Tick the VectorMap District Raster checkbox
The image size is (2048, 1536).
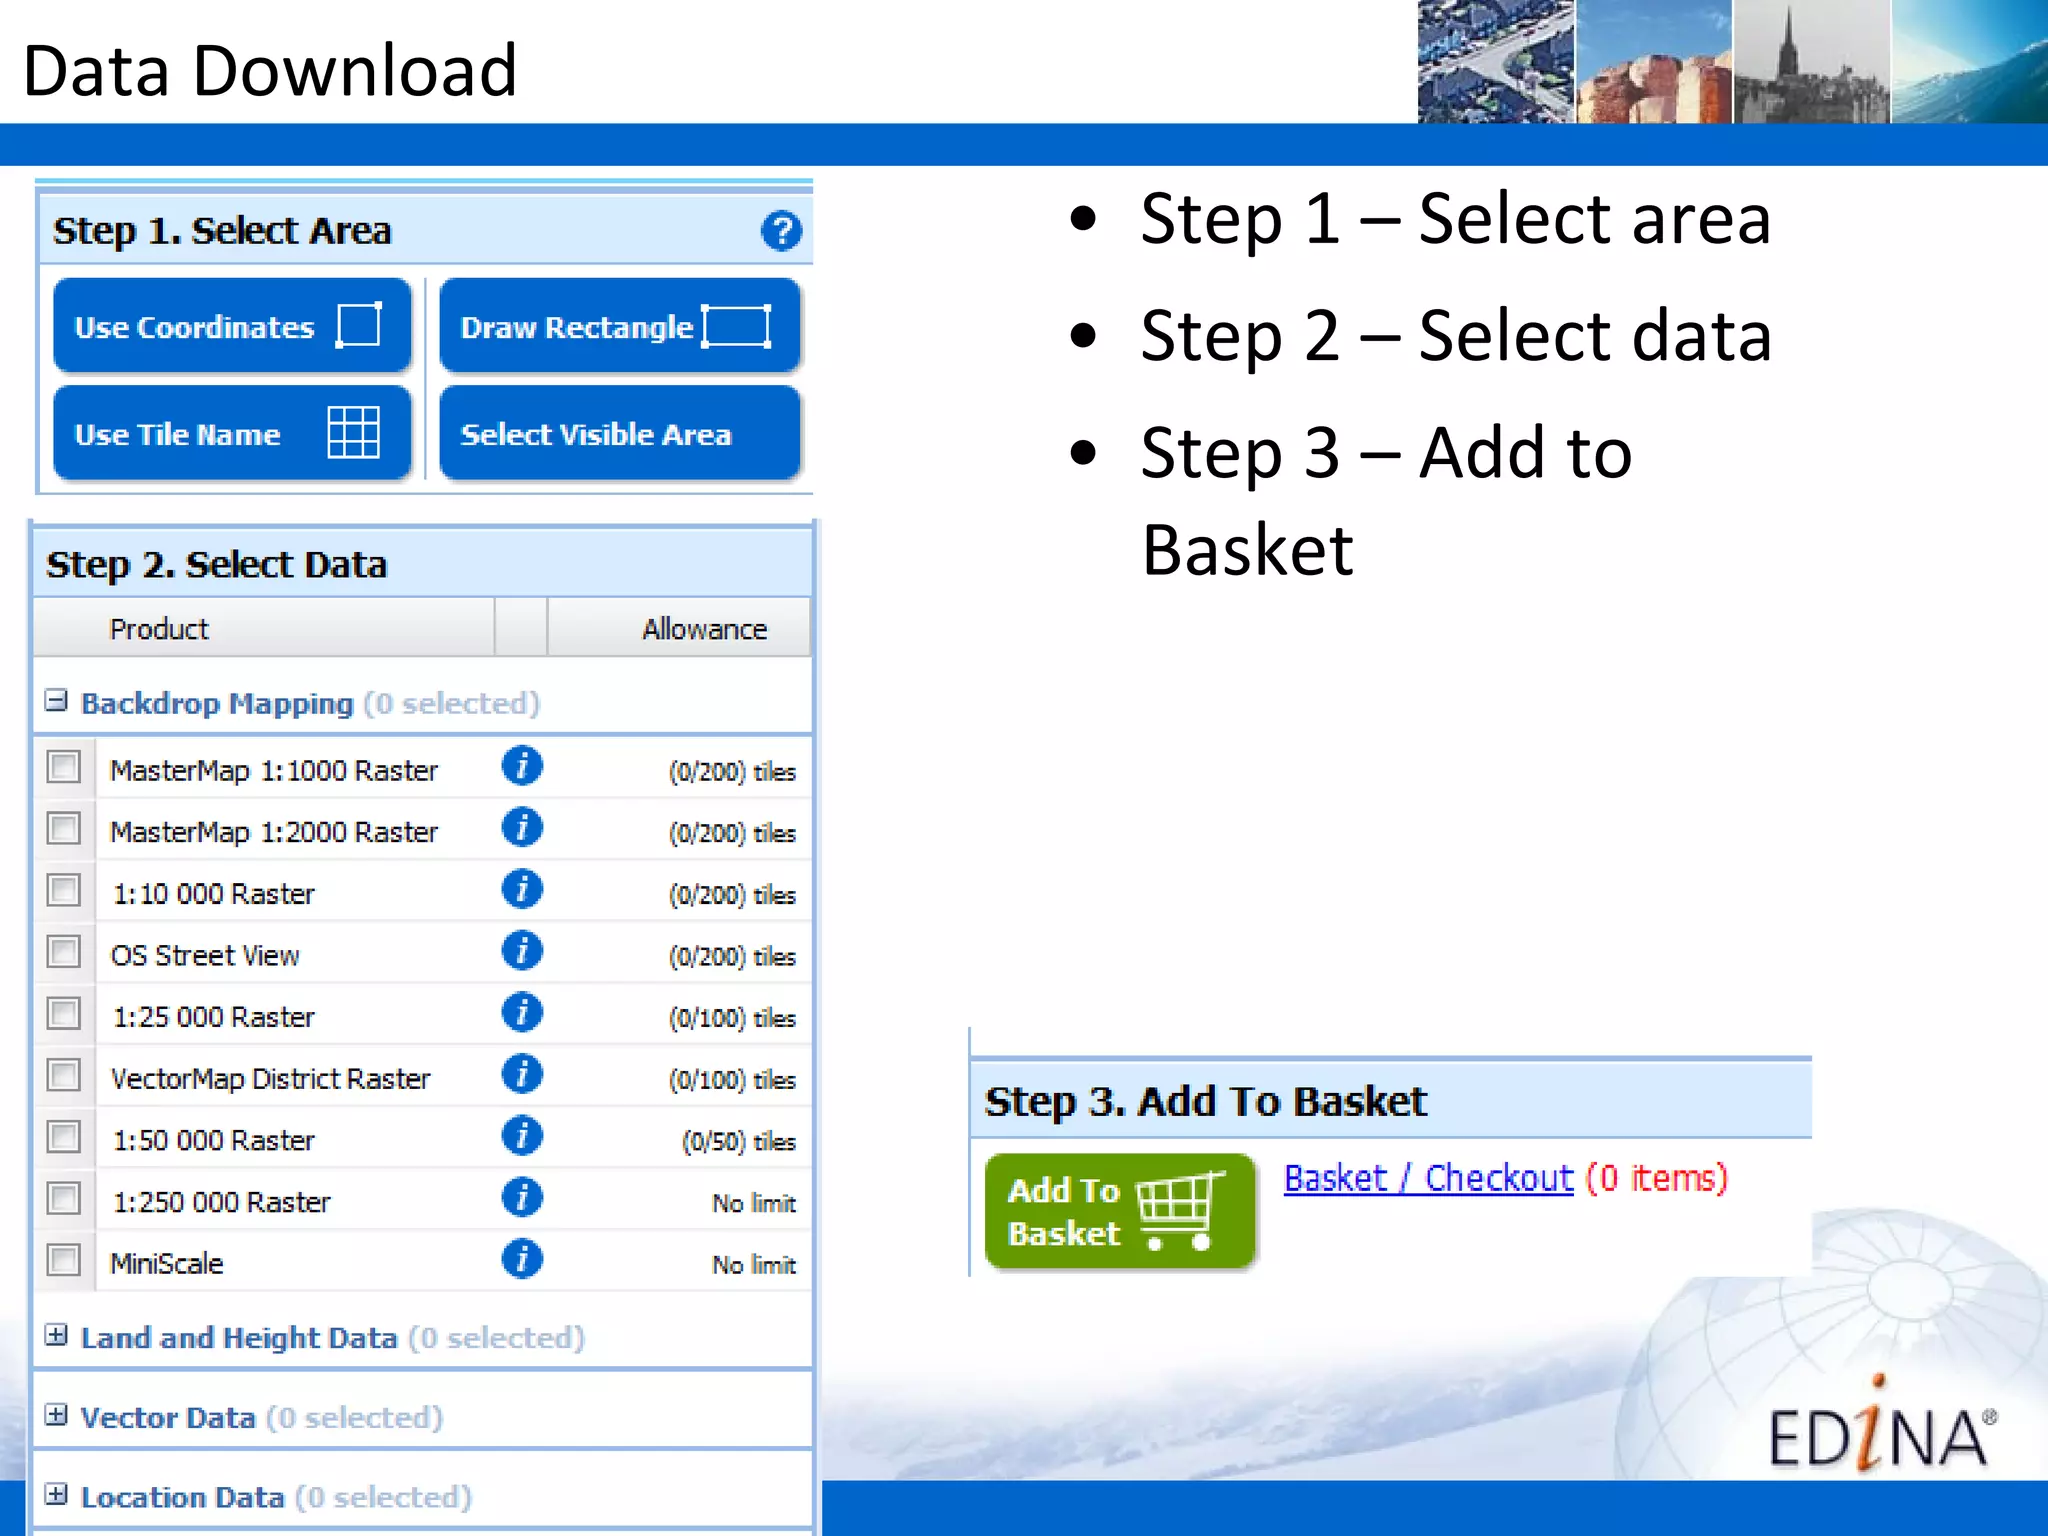[x=64, y=1075]
